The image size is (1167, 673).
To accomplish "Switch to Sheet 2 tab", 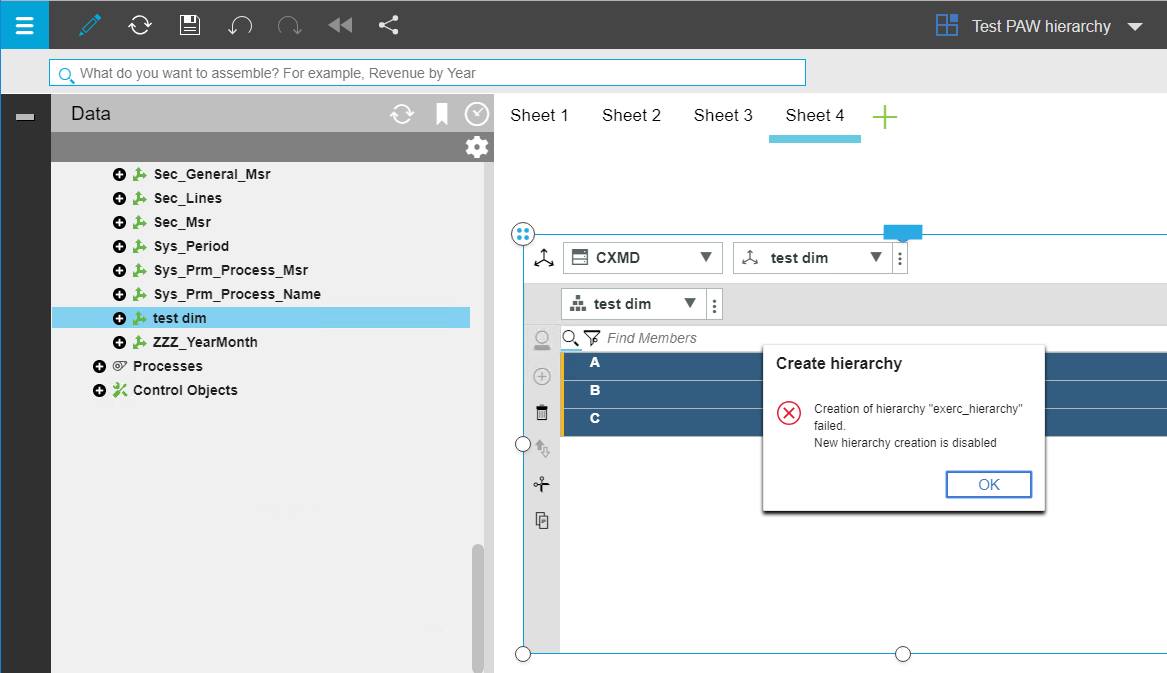I will pyautogui.click(x=631, y=115).
